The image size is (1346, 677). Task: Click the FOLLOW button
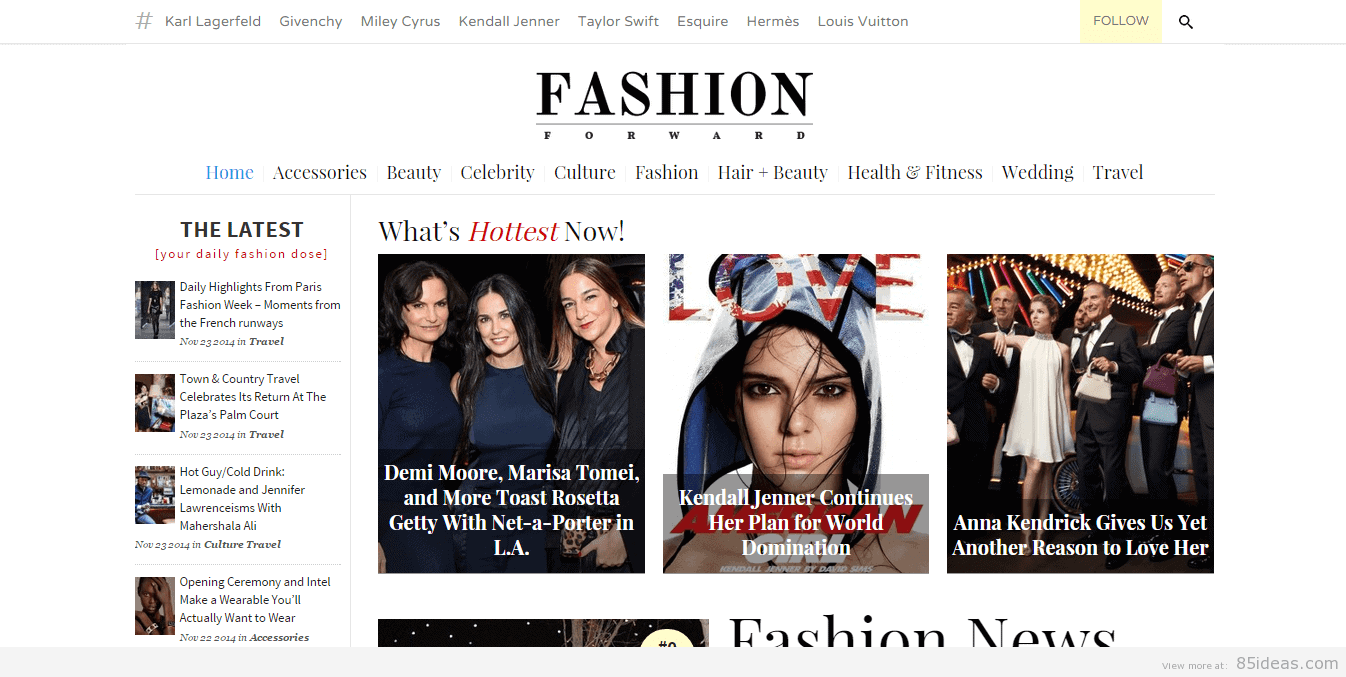1121,21
